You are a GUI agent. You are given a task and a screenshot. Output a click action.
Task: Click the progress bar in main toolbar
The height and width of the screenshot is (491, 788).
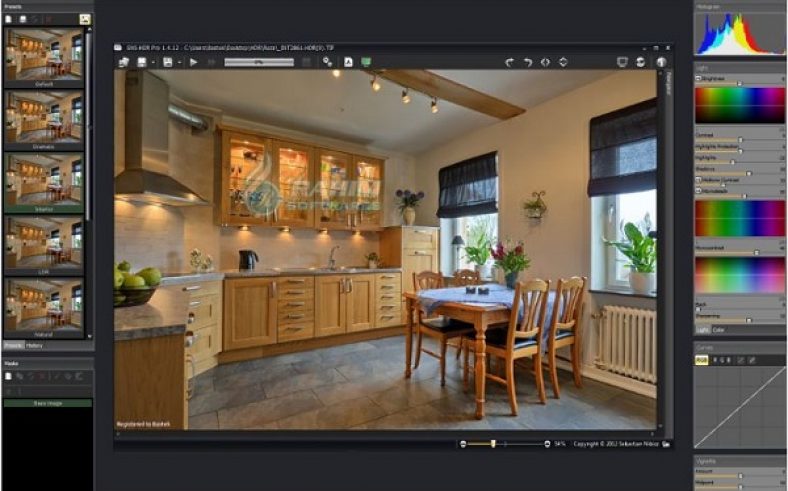tap(259, 62)
